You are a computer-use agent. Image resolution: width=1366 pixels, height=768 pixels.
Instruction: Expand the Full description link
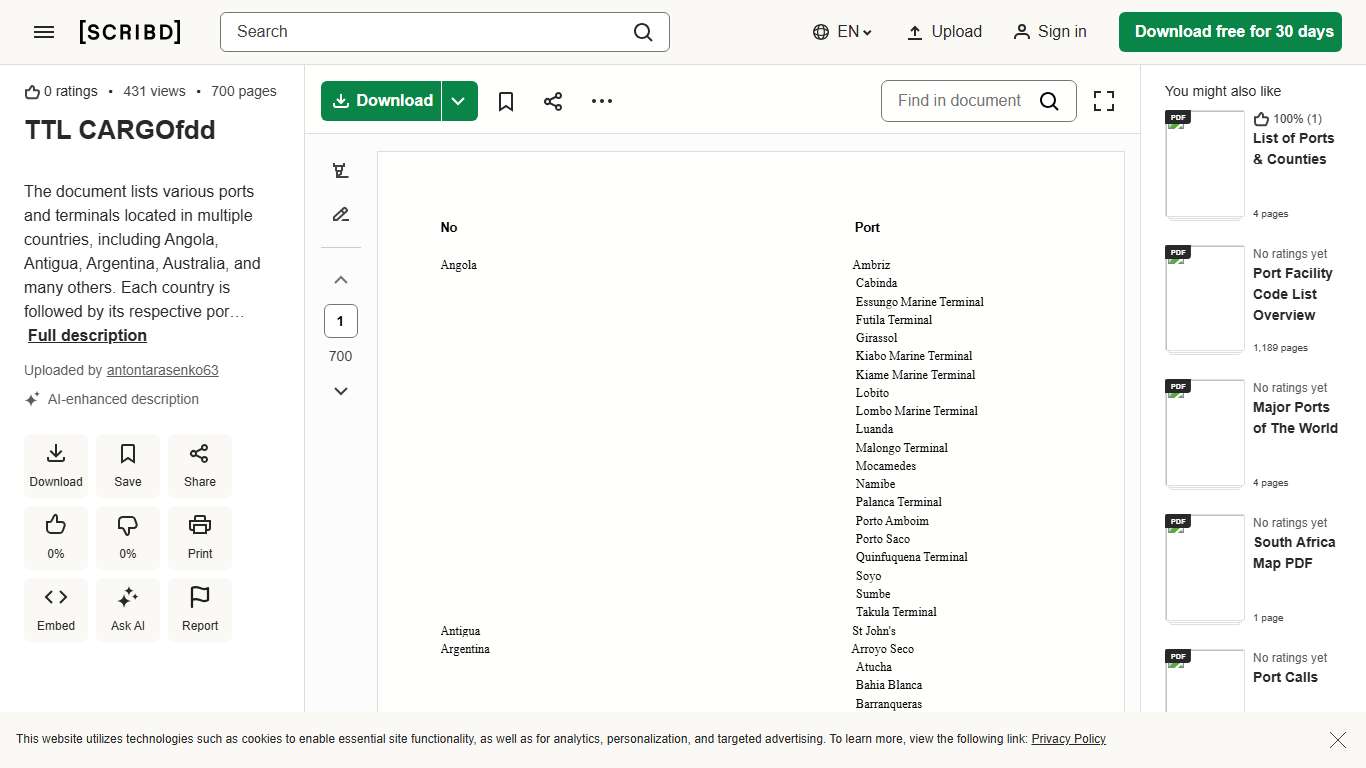point(87,336)
